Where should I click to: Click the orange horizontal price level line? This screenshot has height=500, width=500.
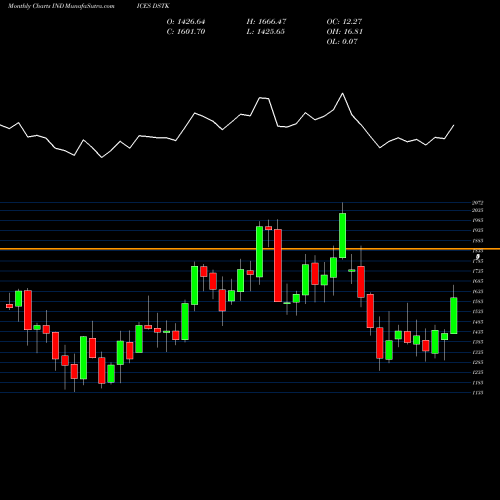point(250,249)
